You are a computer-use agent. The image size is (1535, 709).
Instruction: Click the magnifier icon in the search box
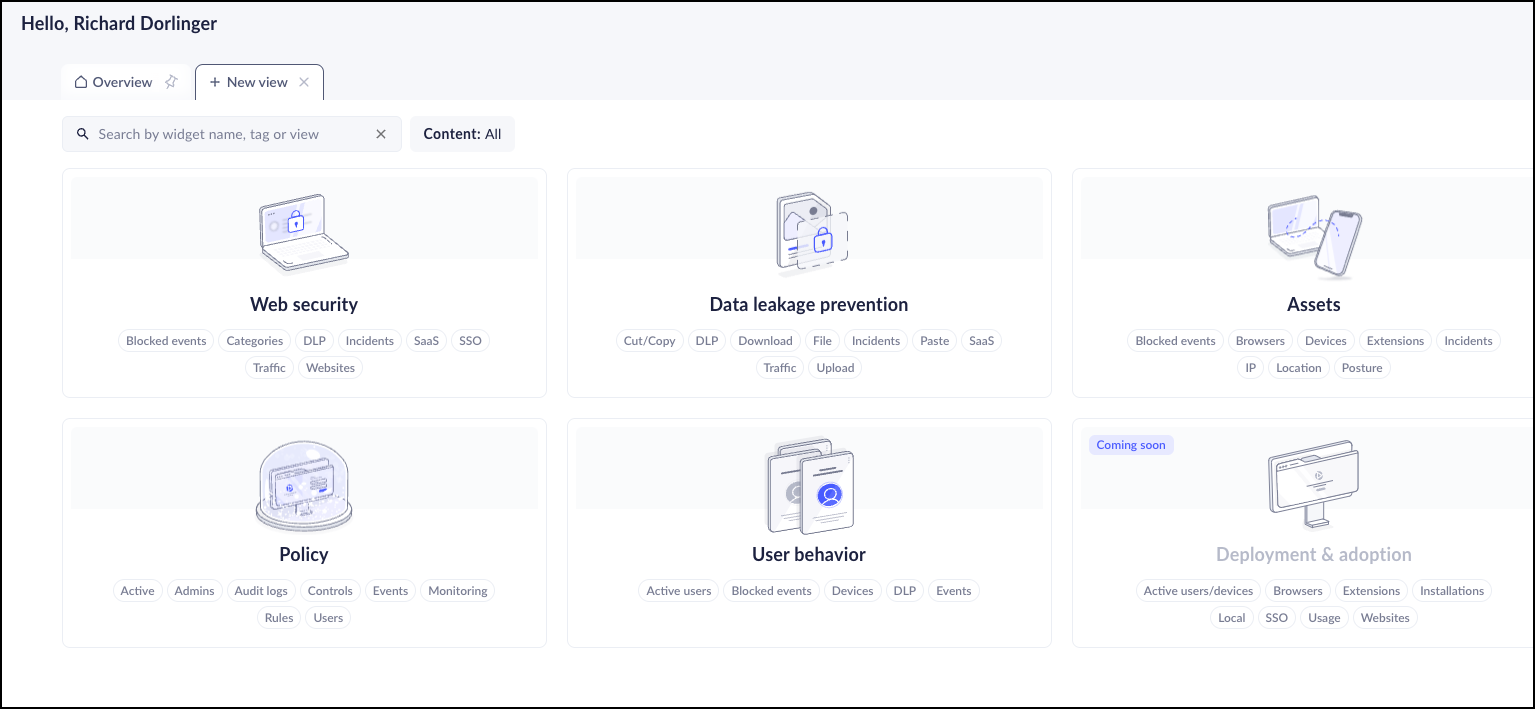(83, 134)
